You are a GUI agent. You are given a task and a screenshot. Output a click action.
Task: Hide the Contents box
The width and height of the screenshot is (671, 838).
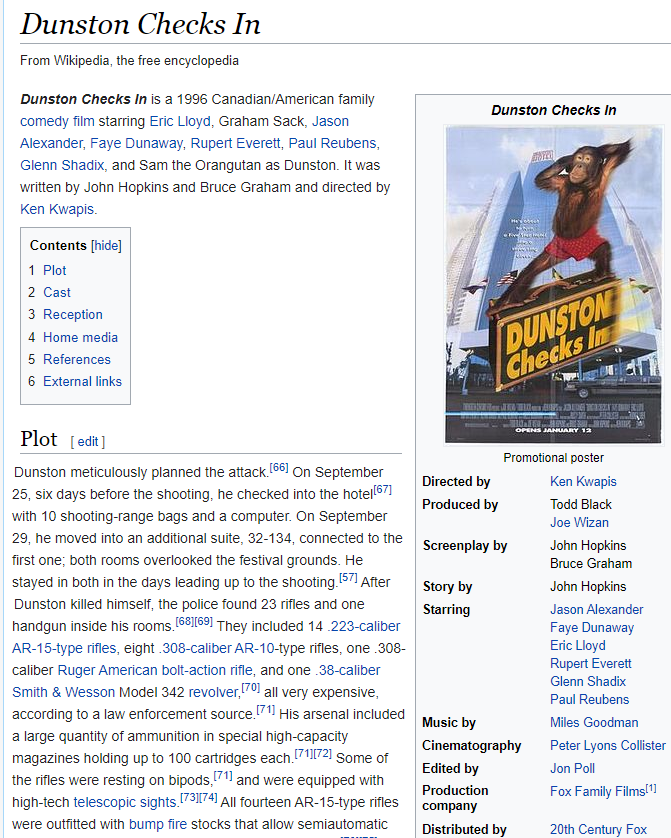tap(106, 245)
